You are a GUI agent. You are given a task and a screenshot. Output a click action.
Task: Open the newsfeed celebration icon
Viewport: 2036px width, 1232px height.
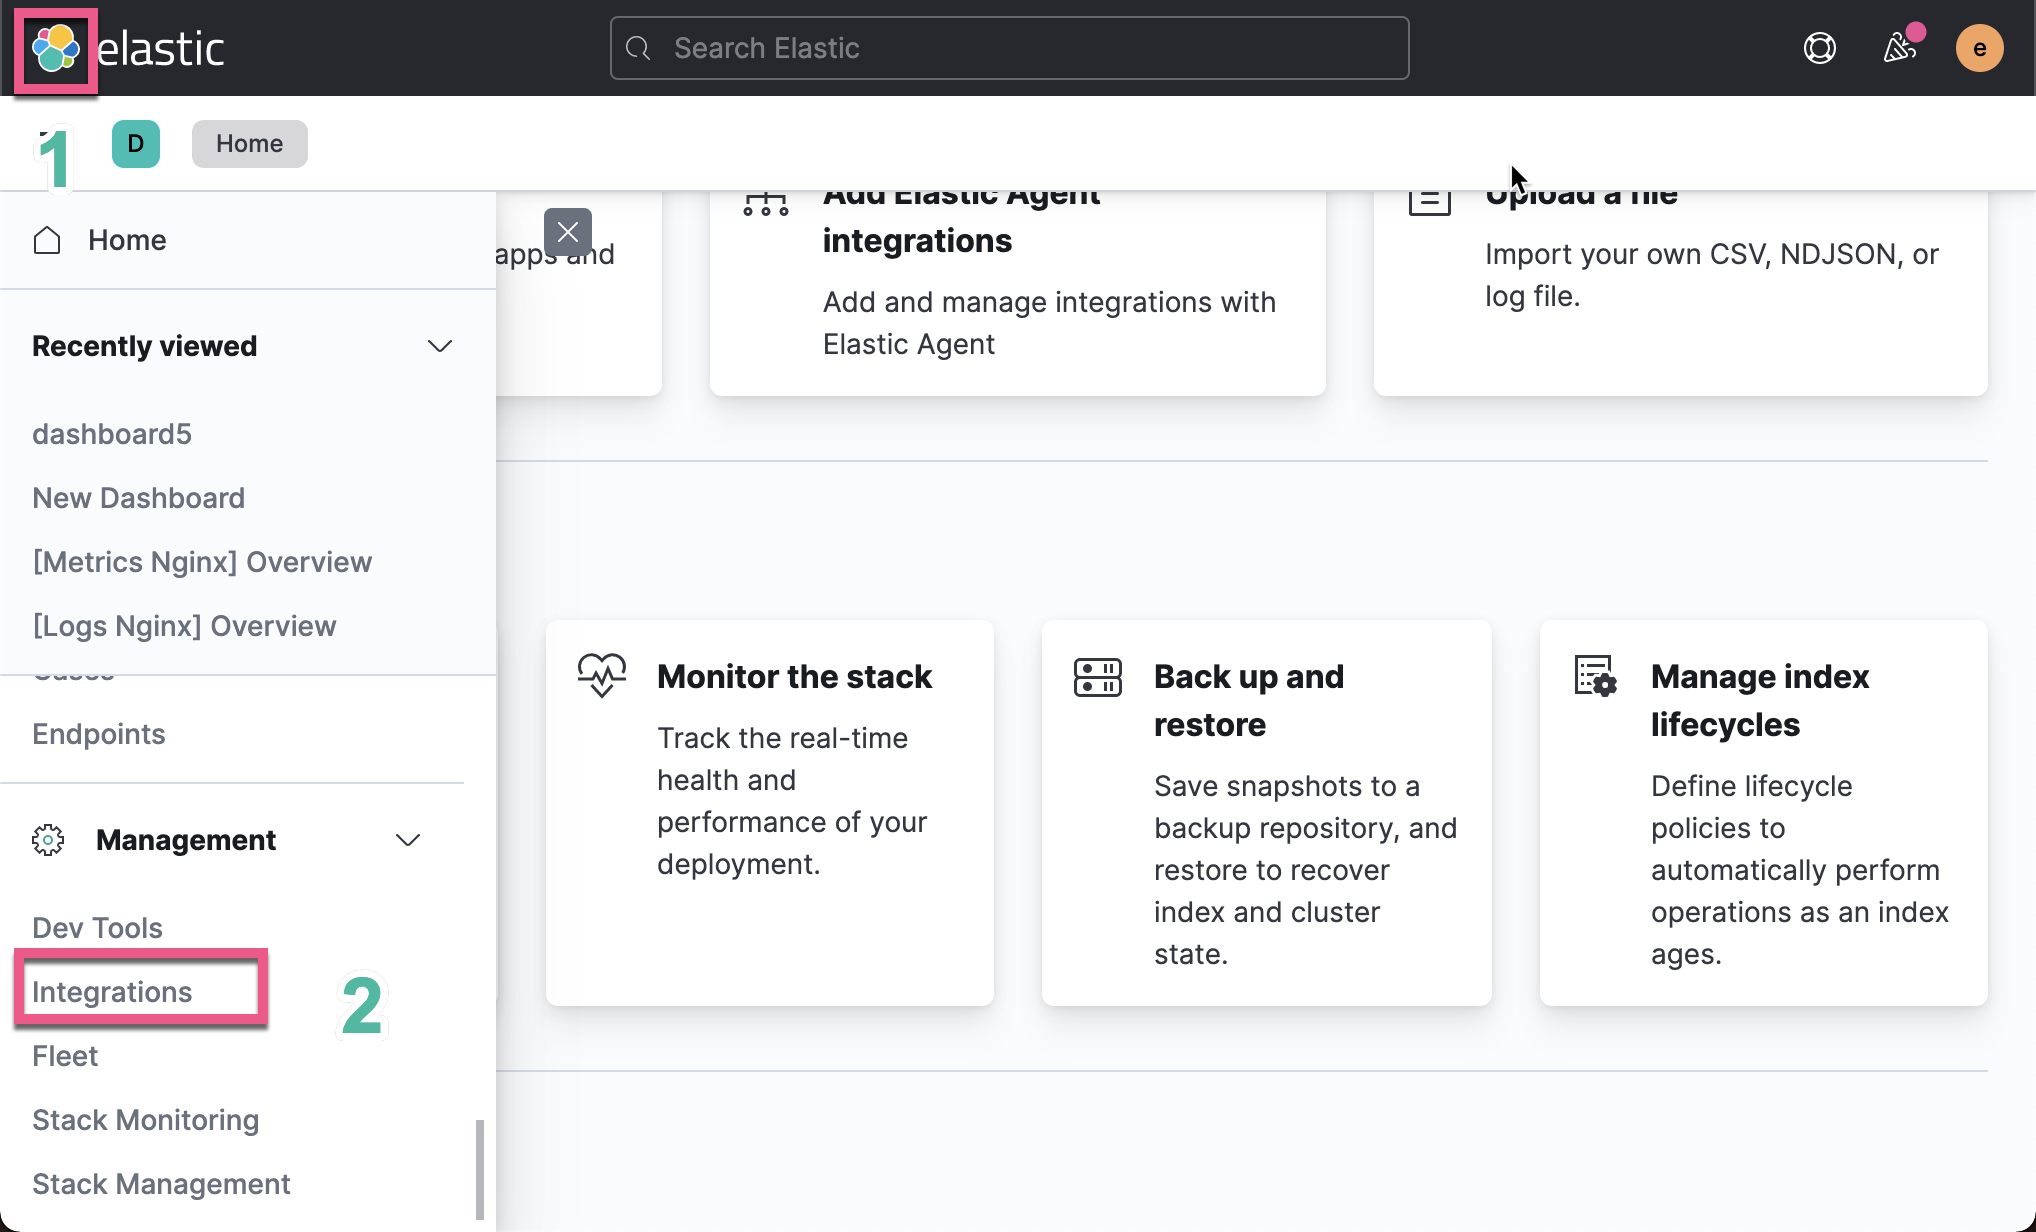click(1899, 47)
